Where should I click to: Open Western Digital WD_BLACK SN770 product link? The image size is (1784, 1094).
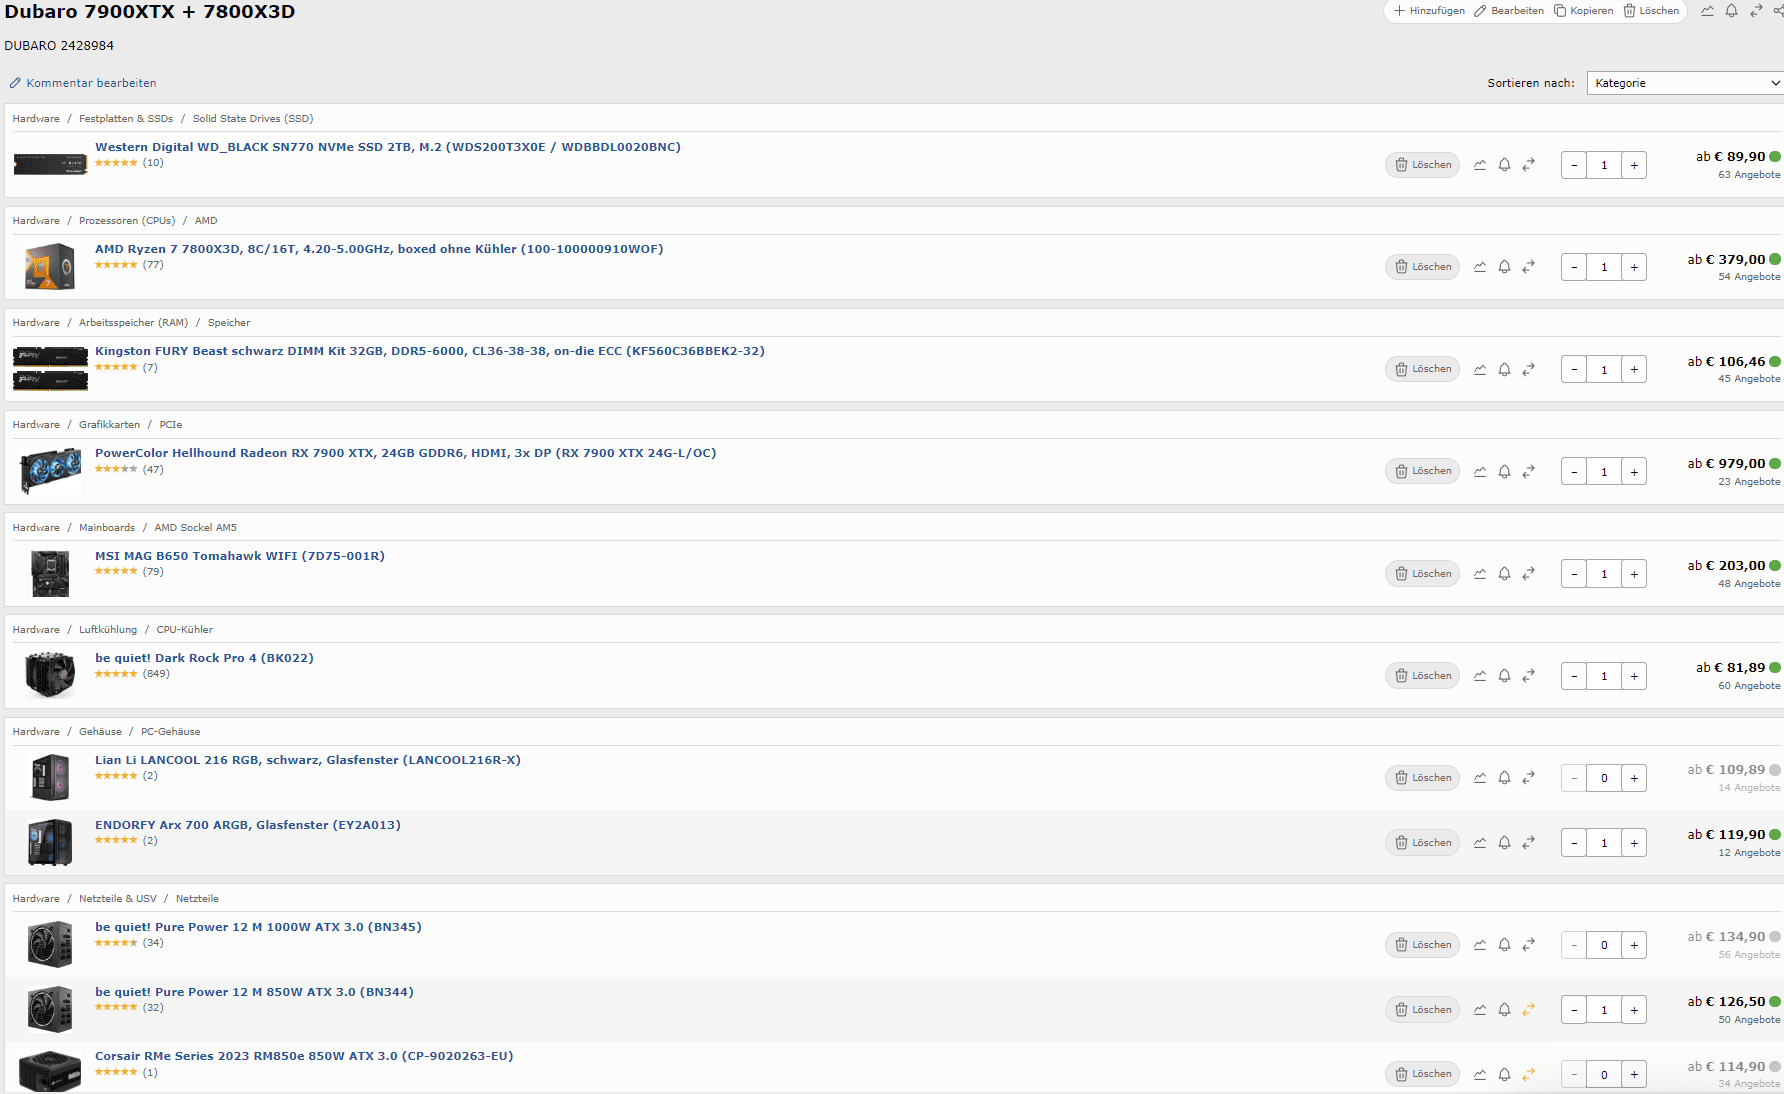[388, 147]
